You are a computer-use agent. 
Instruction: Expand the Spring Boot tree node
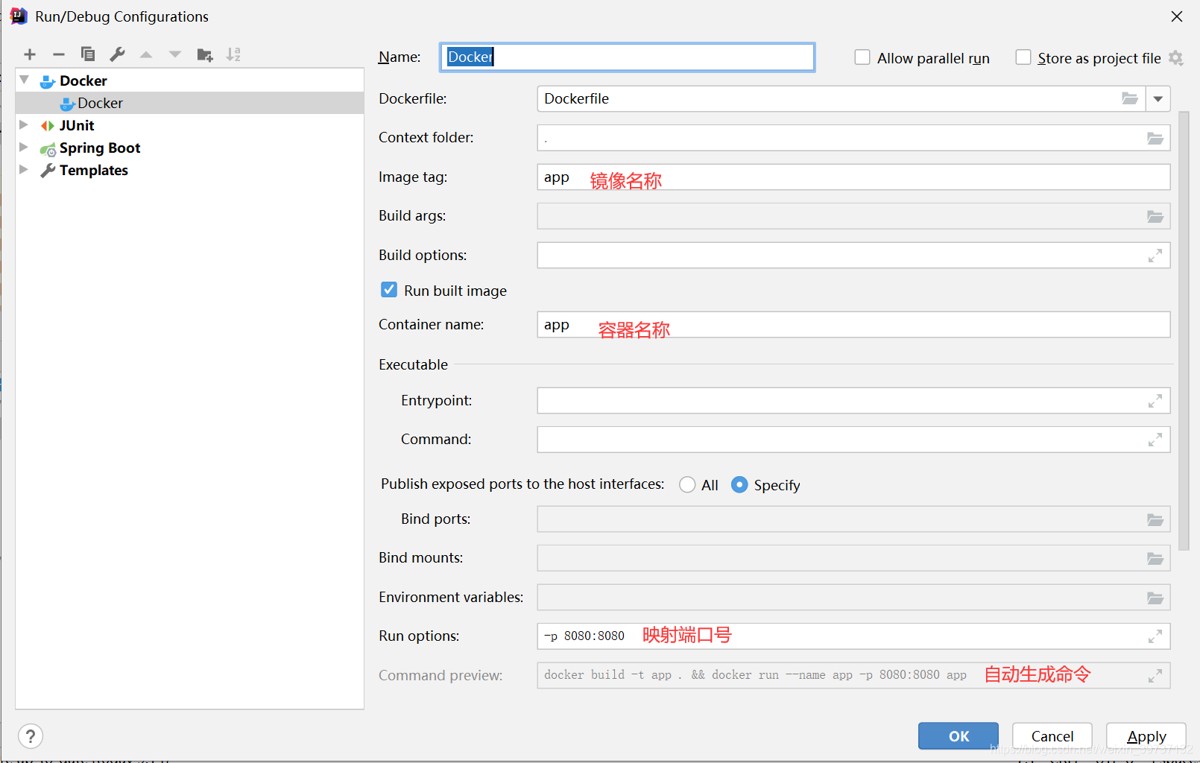pyautogui.click(x=24, y=148)
